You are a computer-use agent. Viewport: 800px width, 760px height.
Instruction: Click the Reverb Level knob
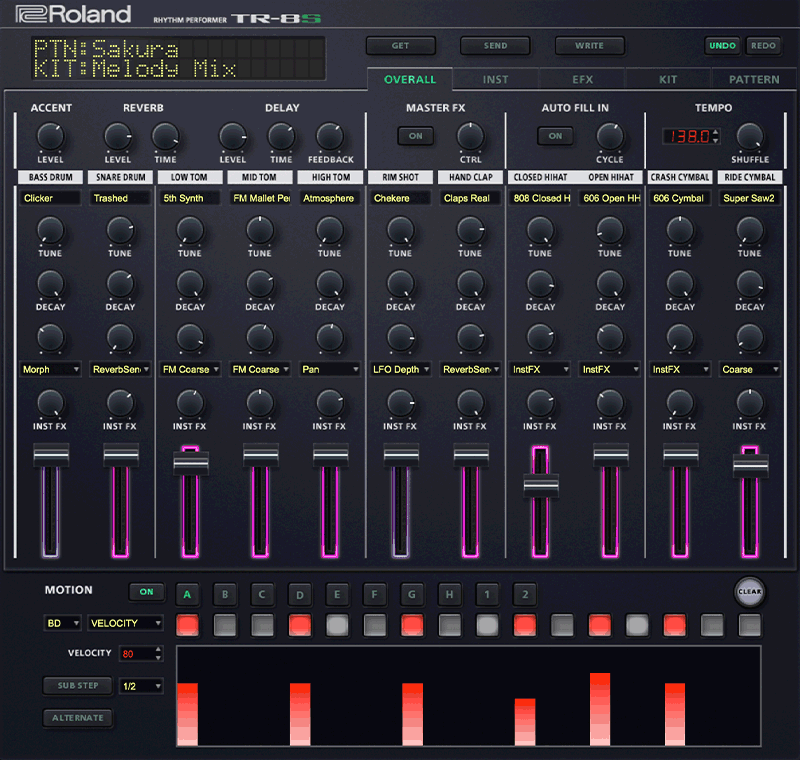[x=118, y=136]
